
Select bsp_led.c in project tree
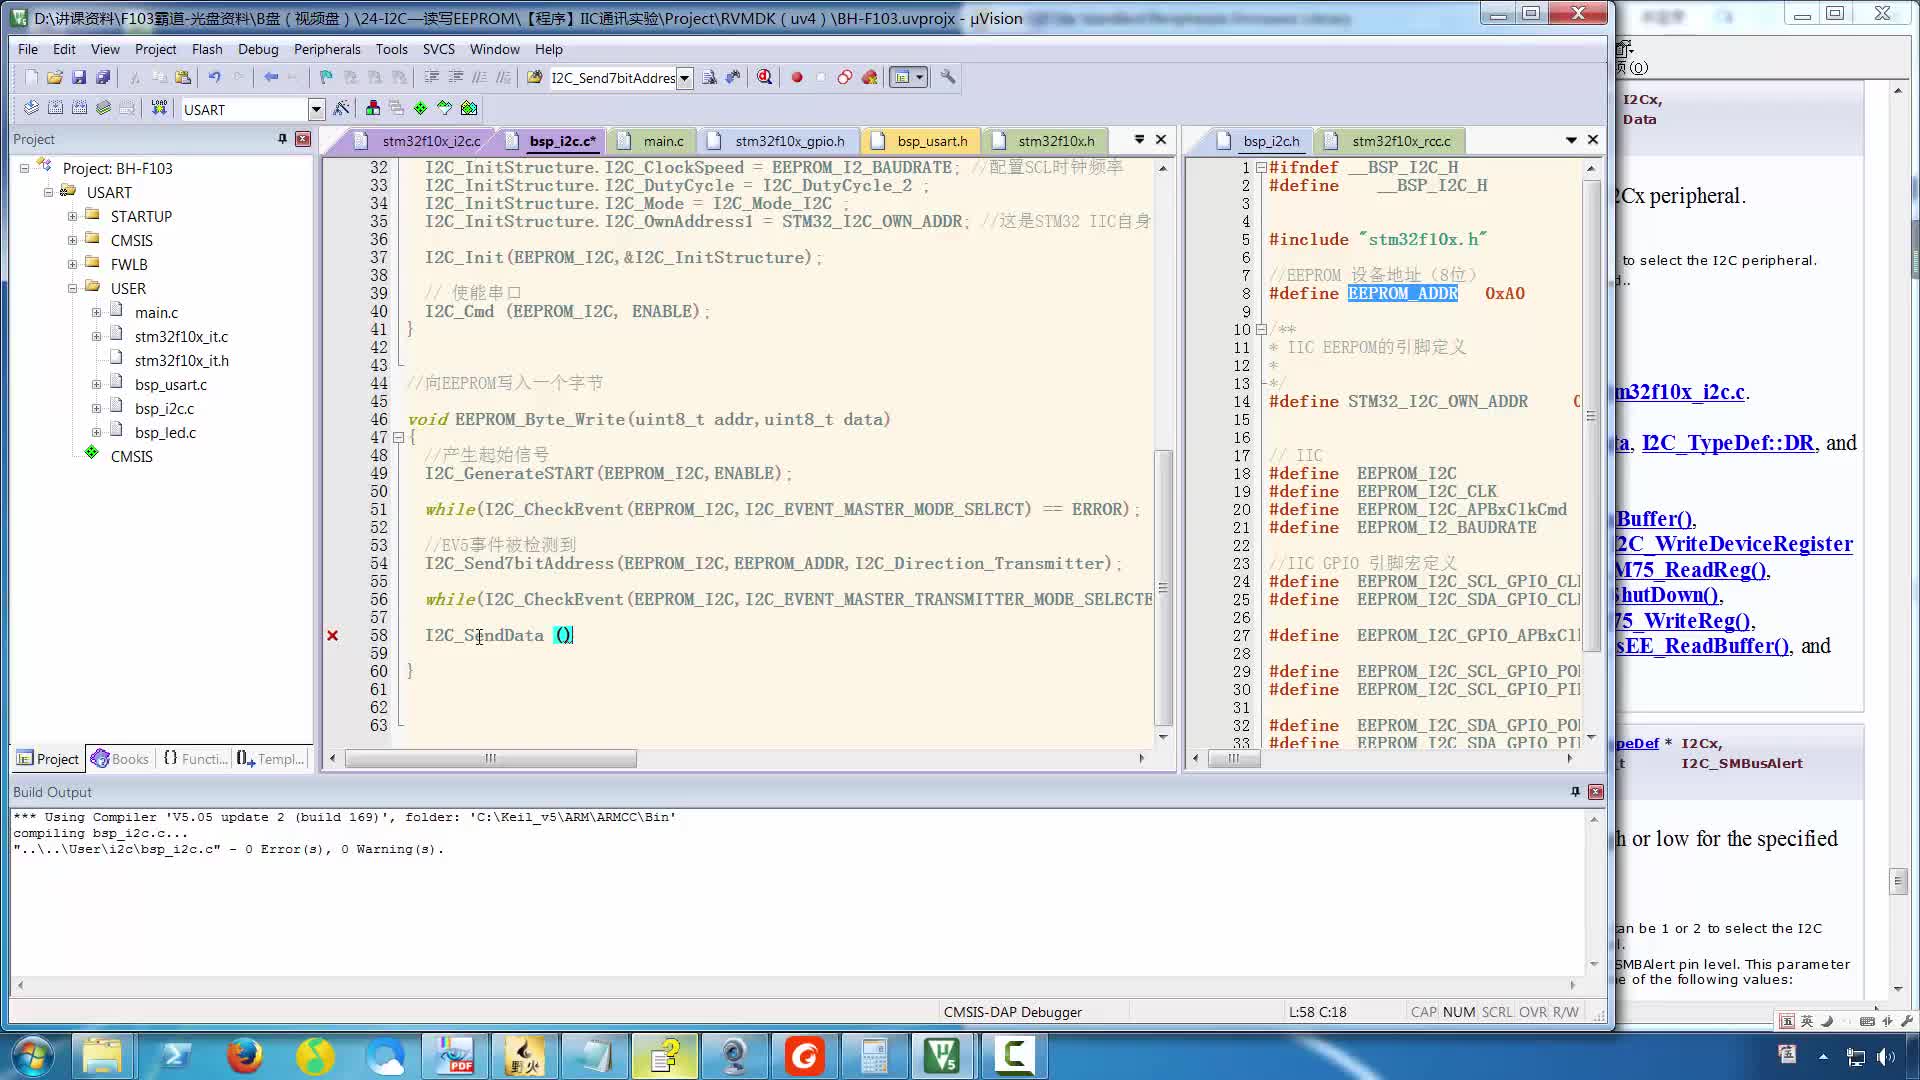pos(165,432)
